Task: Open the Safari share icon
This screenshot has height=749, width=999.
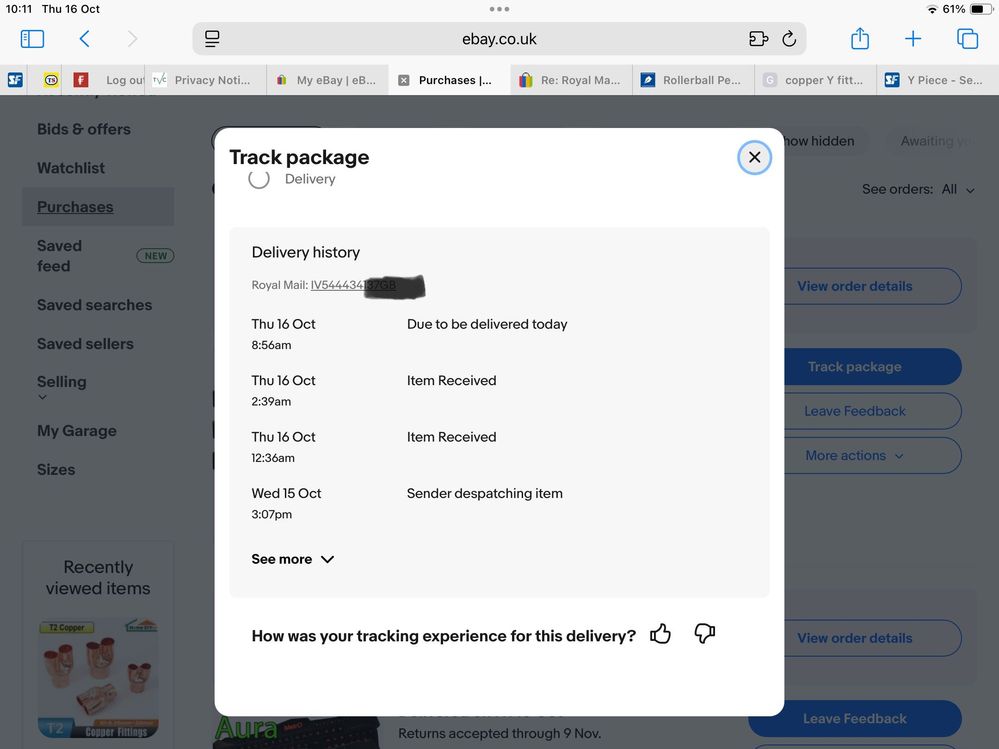Action: (859, 39)
